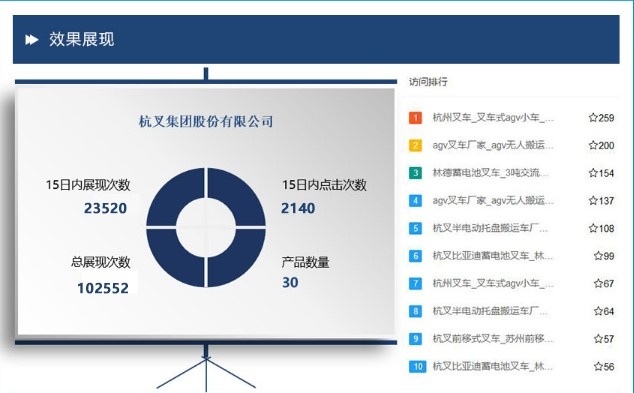Open rank 1 link 杭州叉车_叉车式agv小车

[x=493, y=118]
